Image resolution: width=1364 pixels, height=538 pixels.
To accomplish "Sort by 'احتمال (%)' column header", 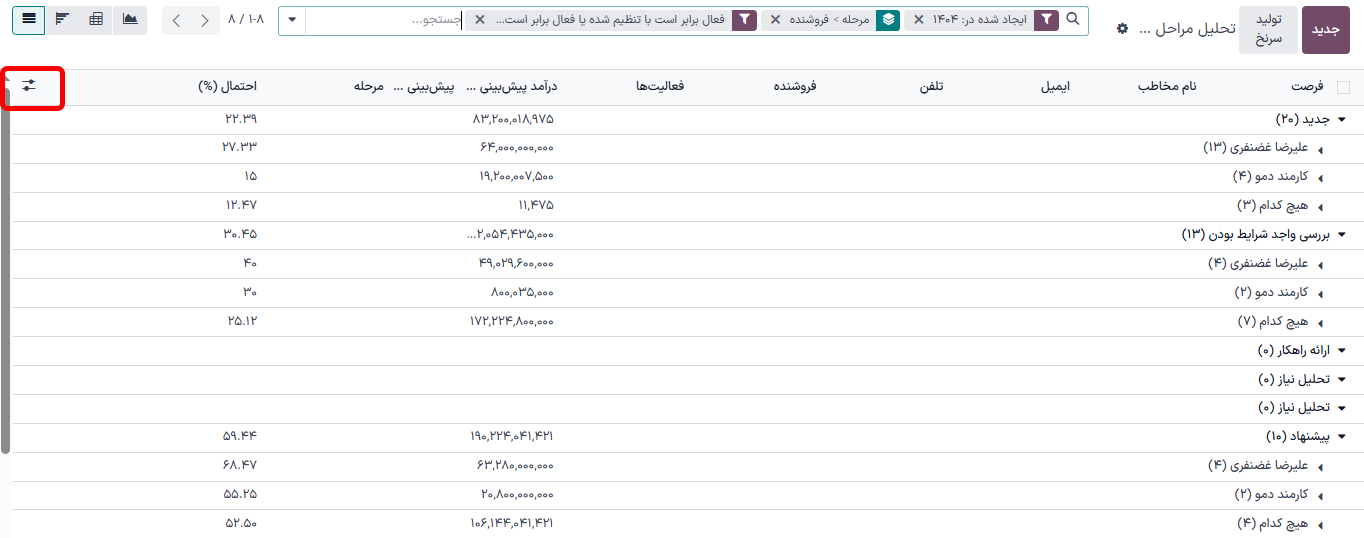I will 228,87.
